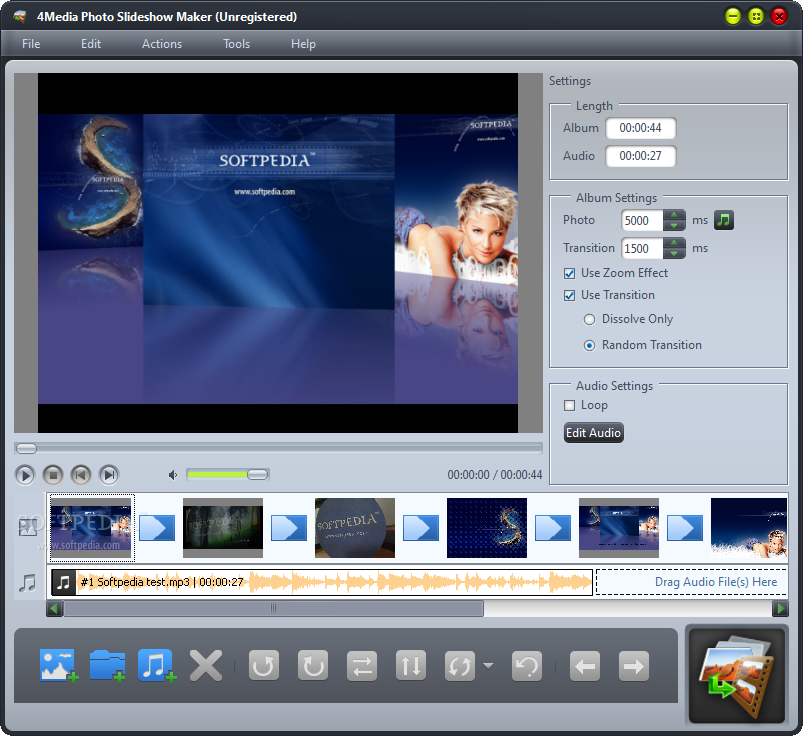
Task: Rotate photo clockwise
Action: (313, 666)
